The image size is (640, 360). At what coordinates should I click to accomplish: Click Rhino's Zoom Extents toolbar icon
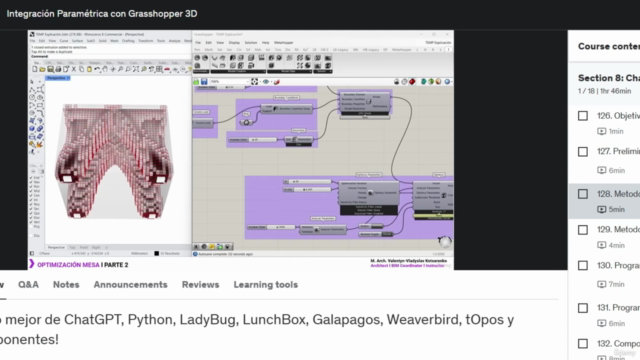click(x=136, y=69)
